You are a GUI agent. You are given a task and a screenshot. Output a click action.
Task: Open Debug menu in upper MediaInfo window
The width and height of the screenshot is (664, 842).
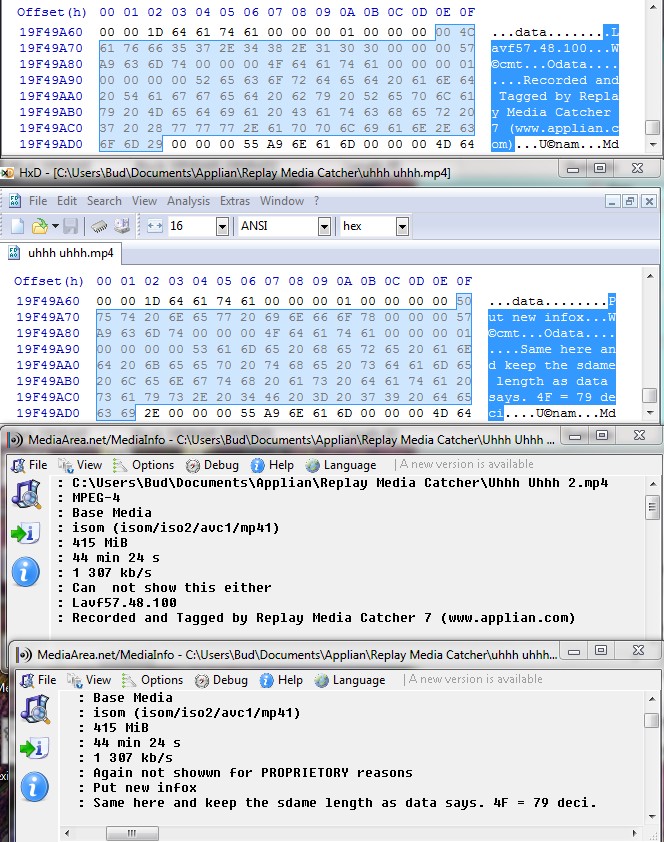(x=212, y=465)
